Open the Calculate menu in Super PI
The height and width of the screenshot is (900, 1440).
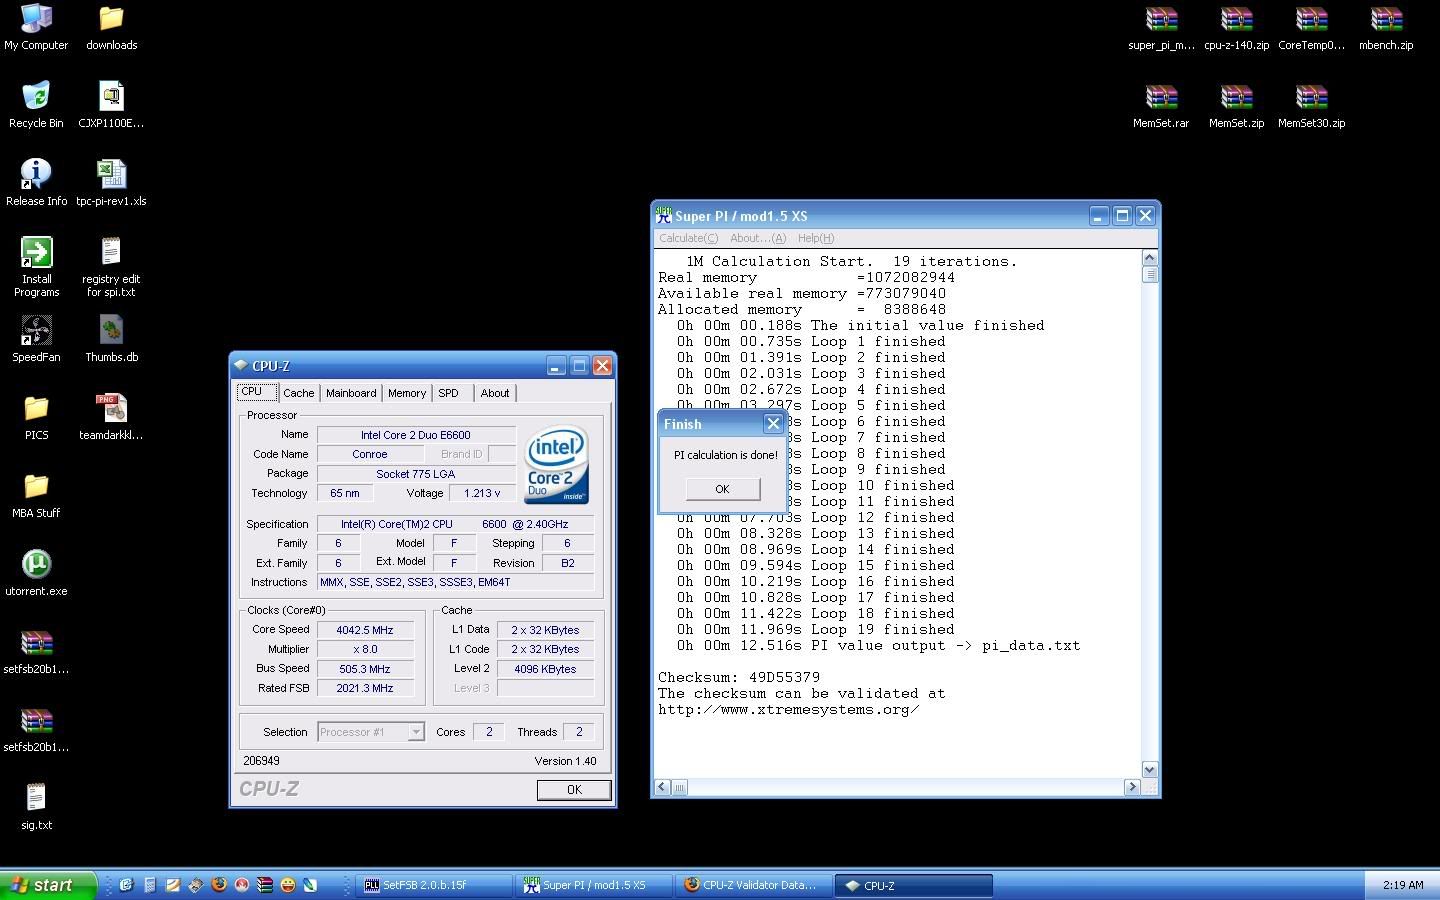[688, 238]
